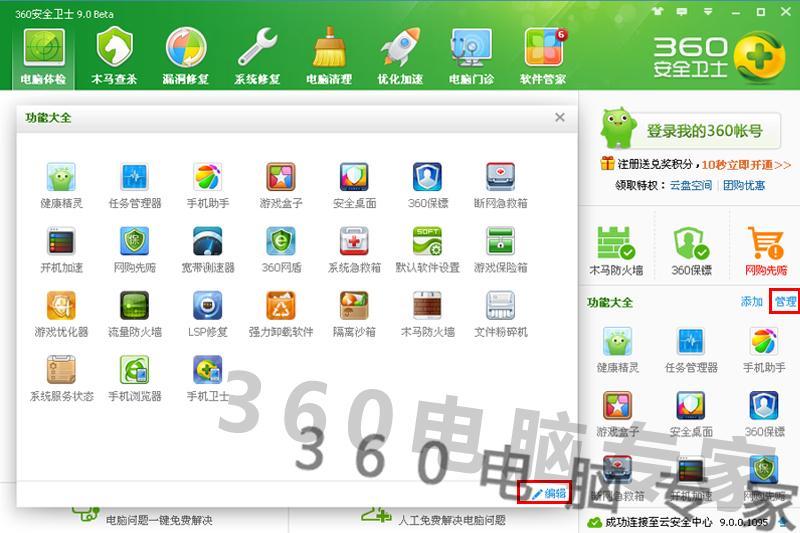
Task: Launch 健康精灵 in the 功能大全 popup
Action: tap(61, 186)
